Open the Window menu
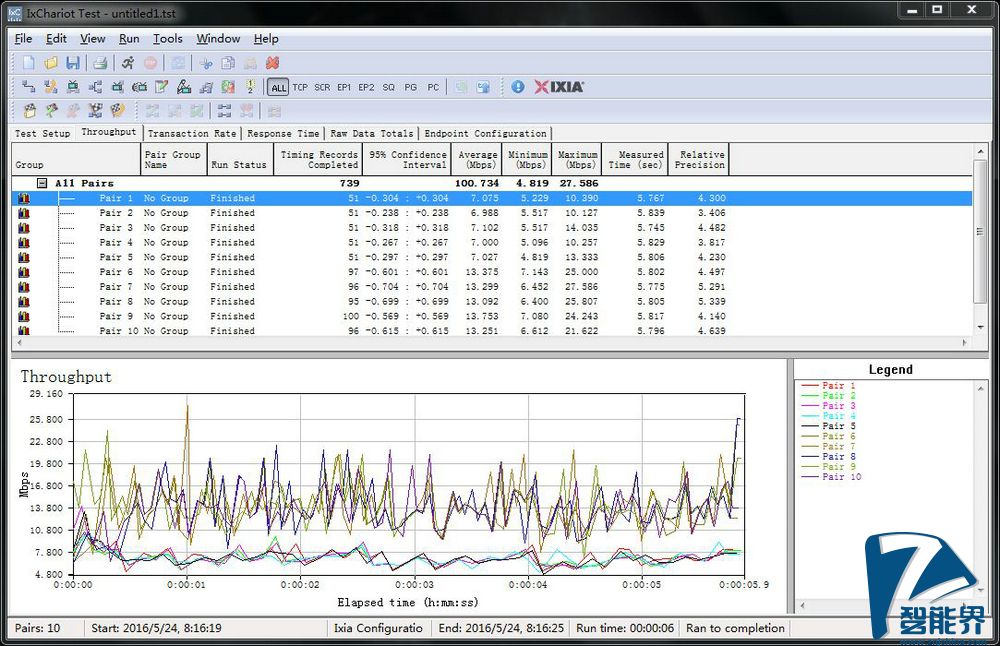Viewport: 1000px width, 646px height. 218,39
